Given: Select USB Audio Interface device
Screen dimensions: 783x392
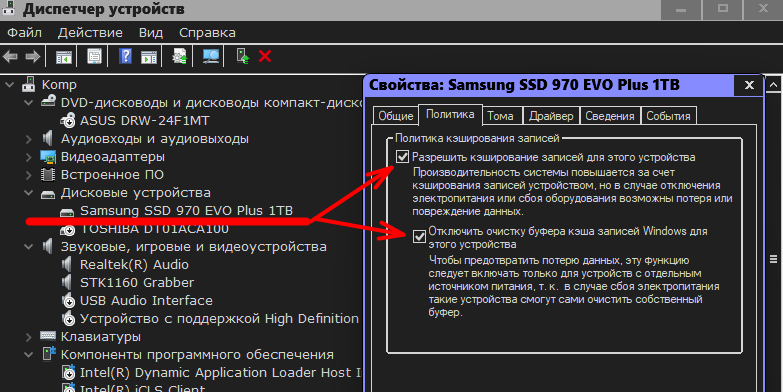Looking at the screenshot, I should (146, 301).
